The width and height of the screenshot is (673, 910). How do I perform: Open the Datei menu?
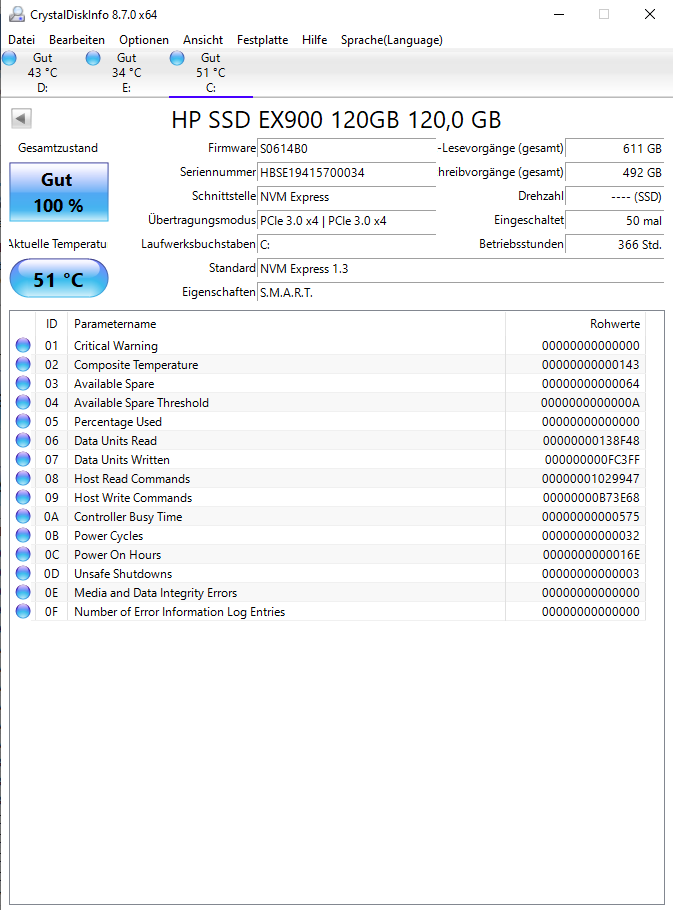tap(21, 39)
